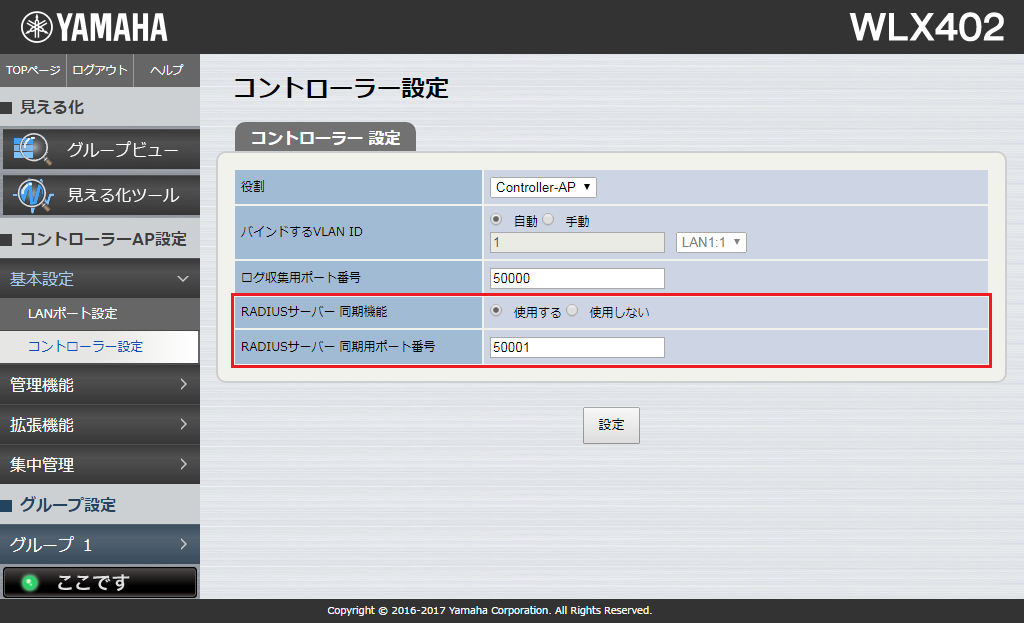1024x623 pixels.
Task: Select 手動 for the bind VLAN ID
Action: click(548, 220)
